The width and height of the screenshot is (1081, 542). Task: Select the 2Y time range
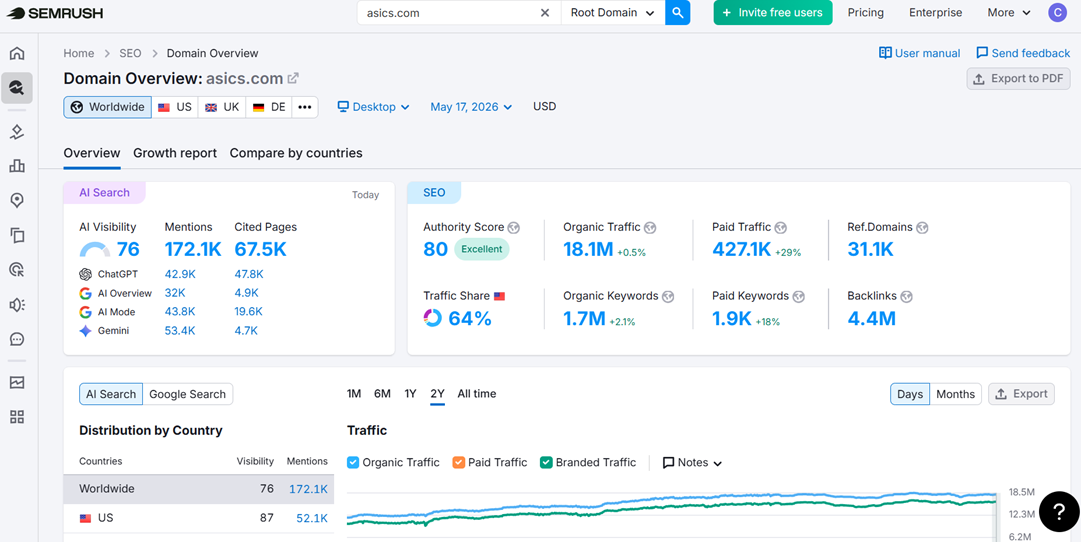click(x=437, y=394)
